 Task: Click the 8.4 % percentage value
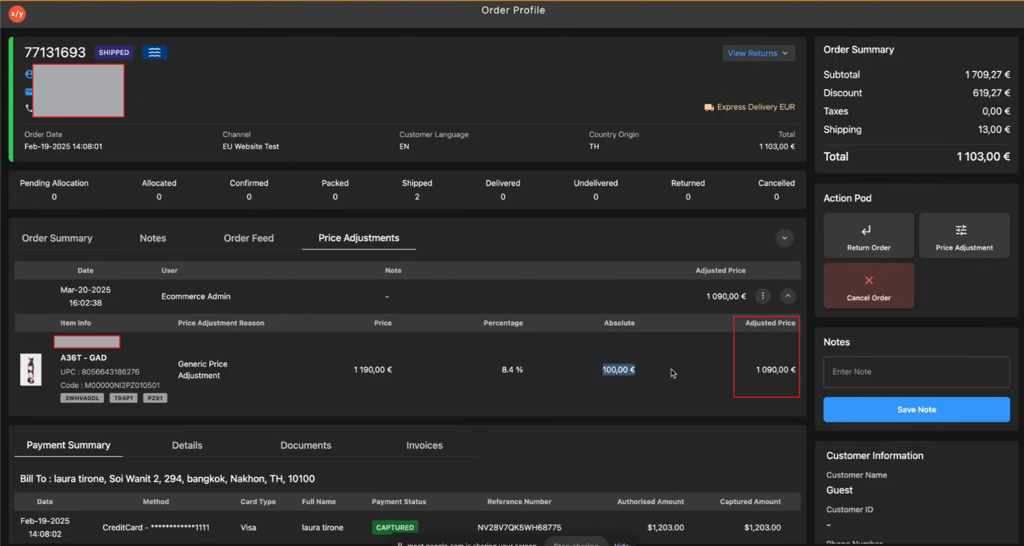[x=512, y=370]
